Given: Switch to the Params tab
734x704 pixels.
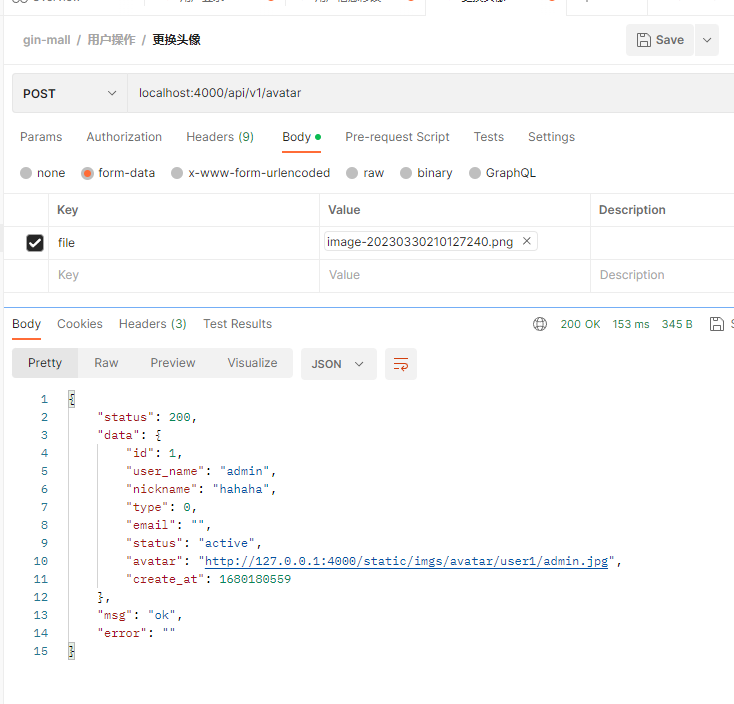Looking at the screenshot, I should (x=41, y=137).
